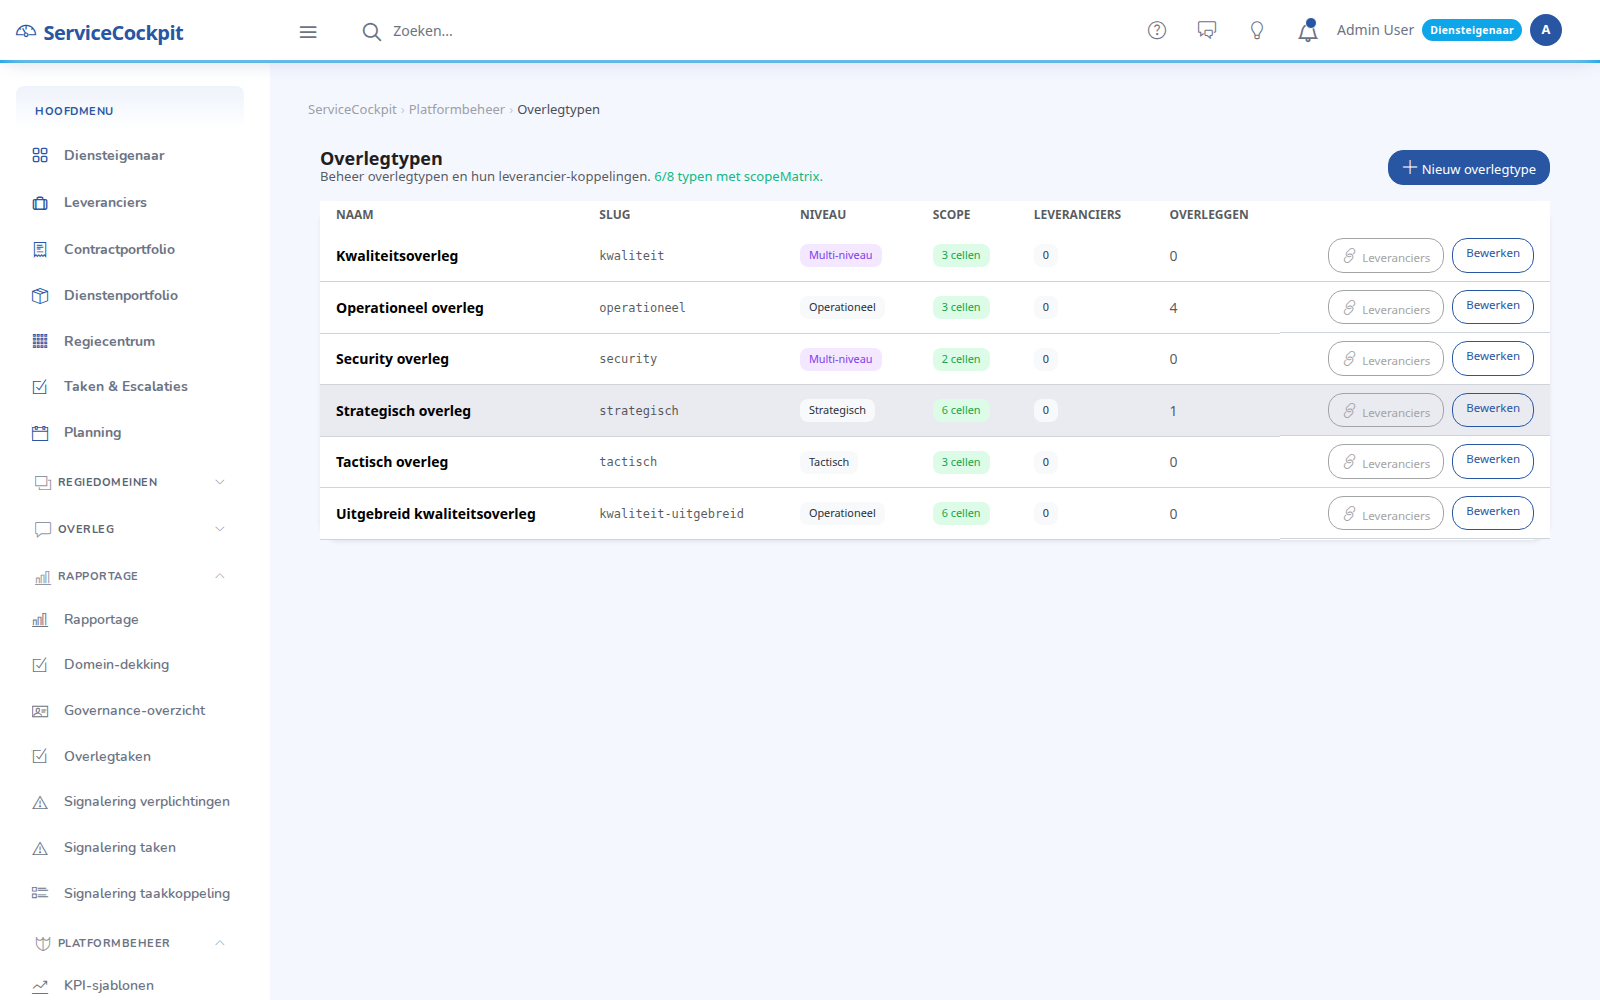Screen dimensions: 1600x1000
Task: Expand the Overleg section
Action: (130, 529)
